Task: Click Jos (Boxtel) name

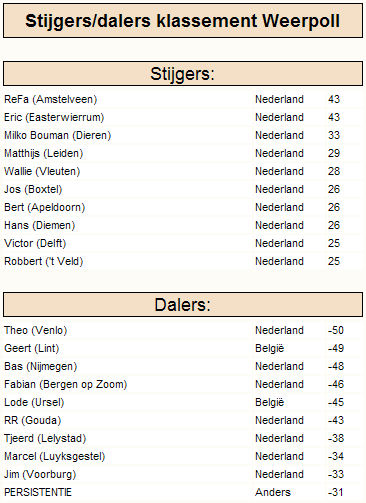Action: click(33, 189)
